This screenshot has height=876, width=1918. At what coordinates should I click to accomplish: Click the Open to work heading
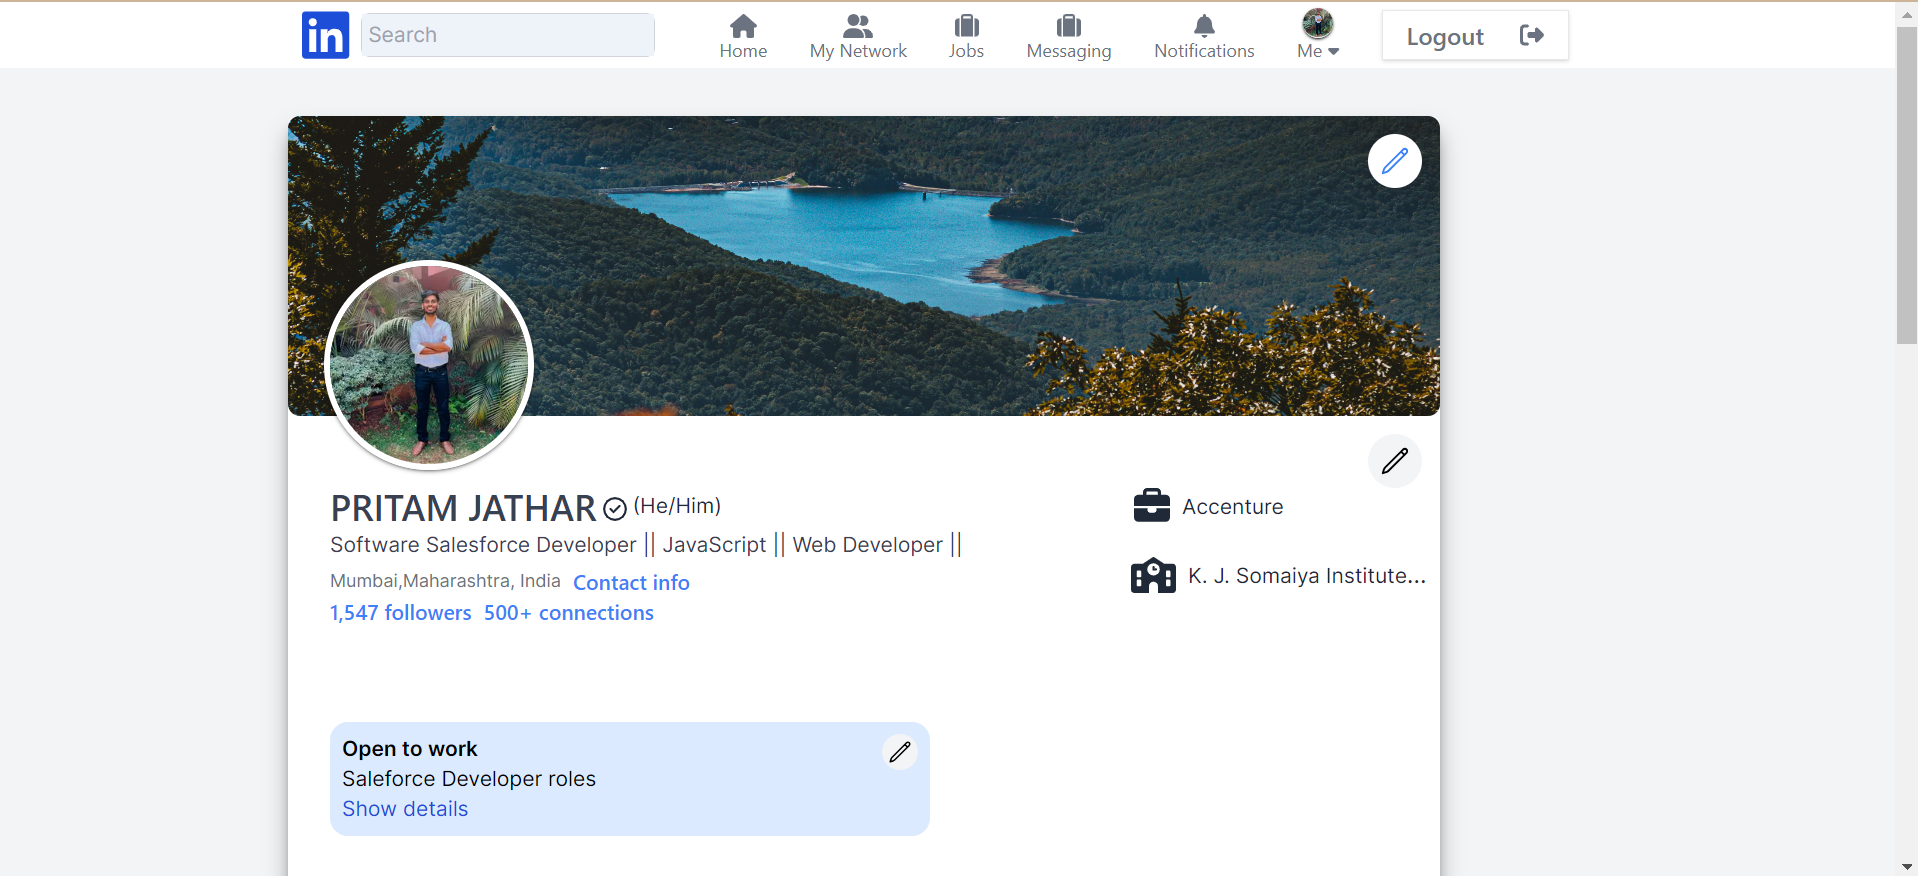[x=410, y=749]
